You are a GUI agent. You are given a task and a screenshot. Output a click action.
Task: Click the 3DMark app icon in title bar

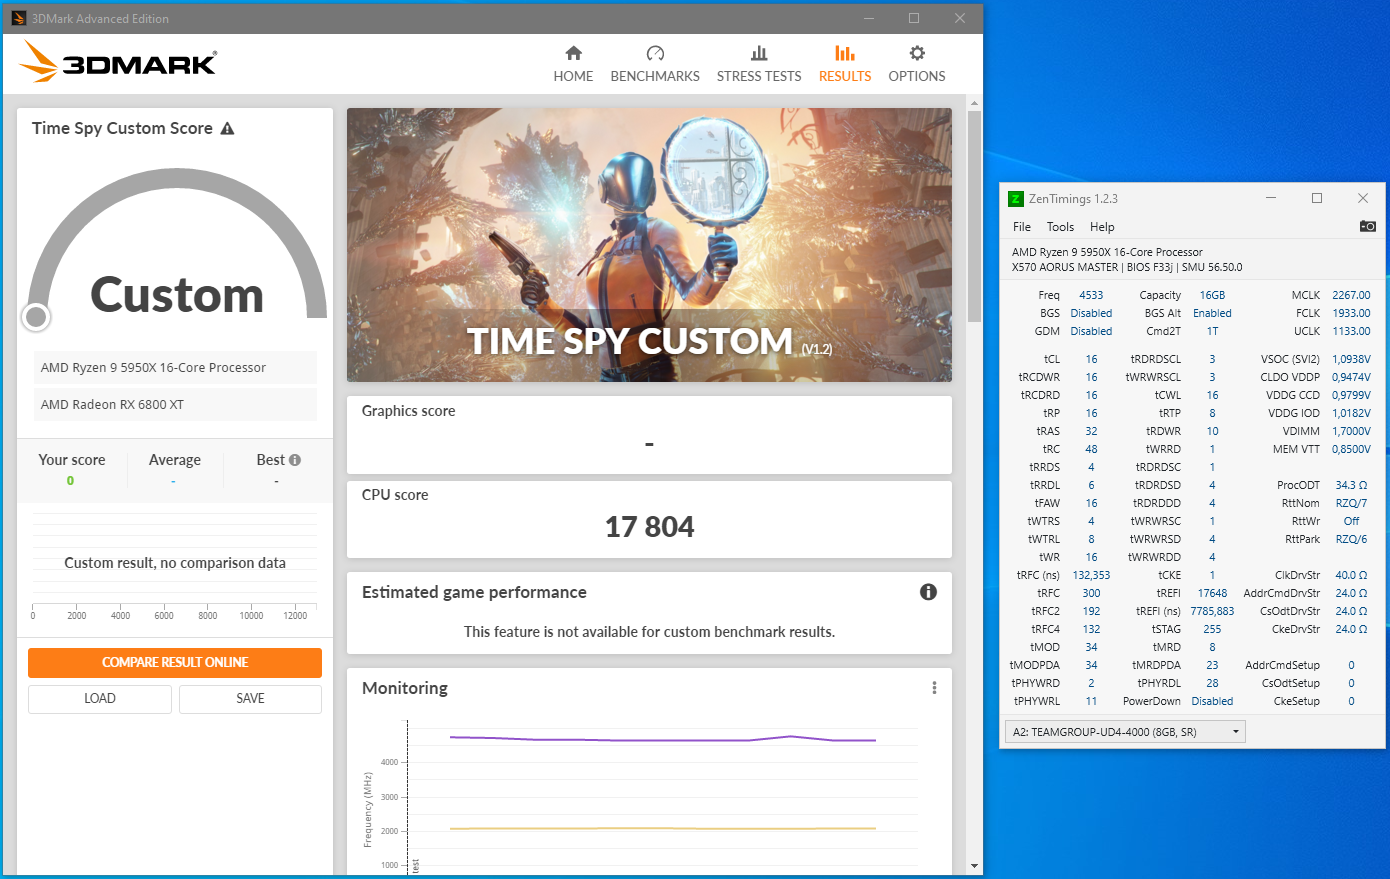(x=18, y=18)
